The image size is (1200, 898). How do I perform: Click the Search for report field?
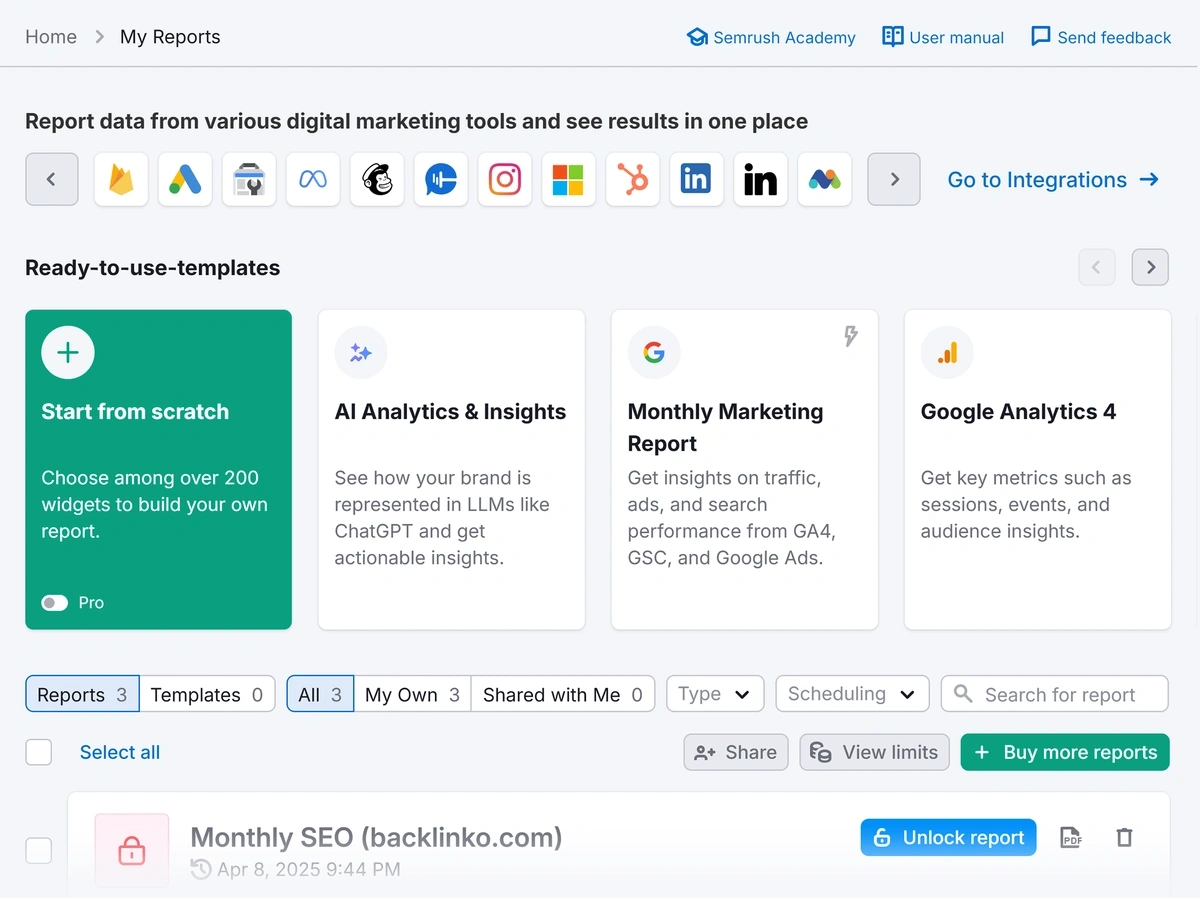1055,694
